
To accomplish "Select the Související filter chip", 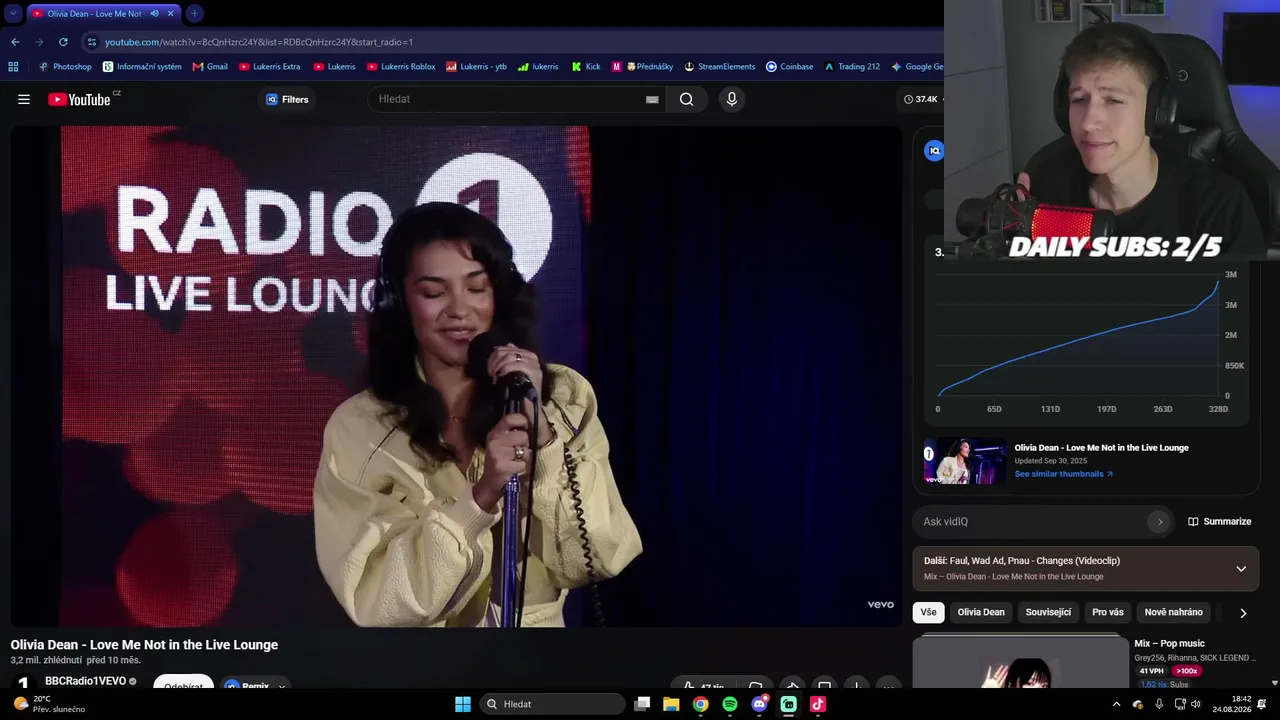I will pos(1048,612).
